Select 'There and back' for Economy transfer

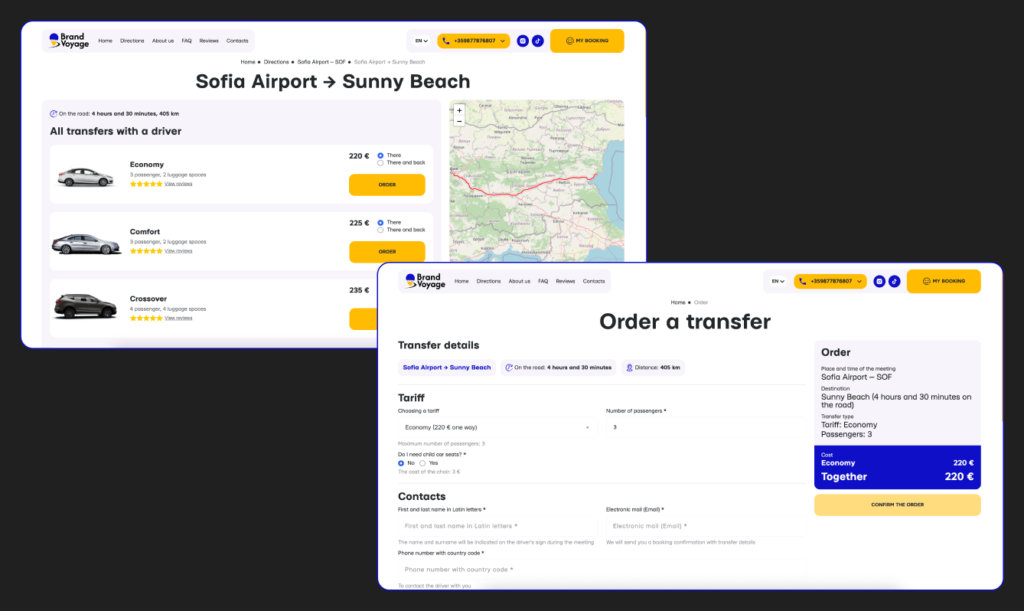pyautogui.click(x=381, y=163)
